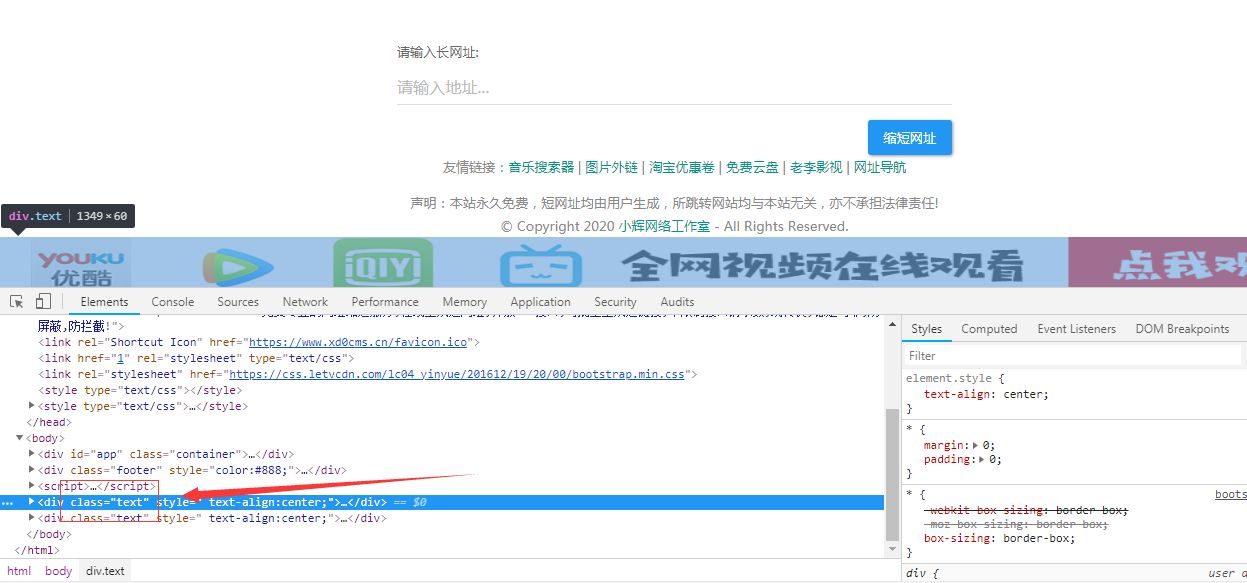Select the Styles pane tab
Image resolution: width=1247 pixels, height=583 pixels.
tap(926, 329)
